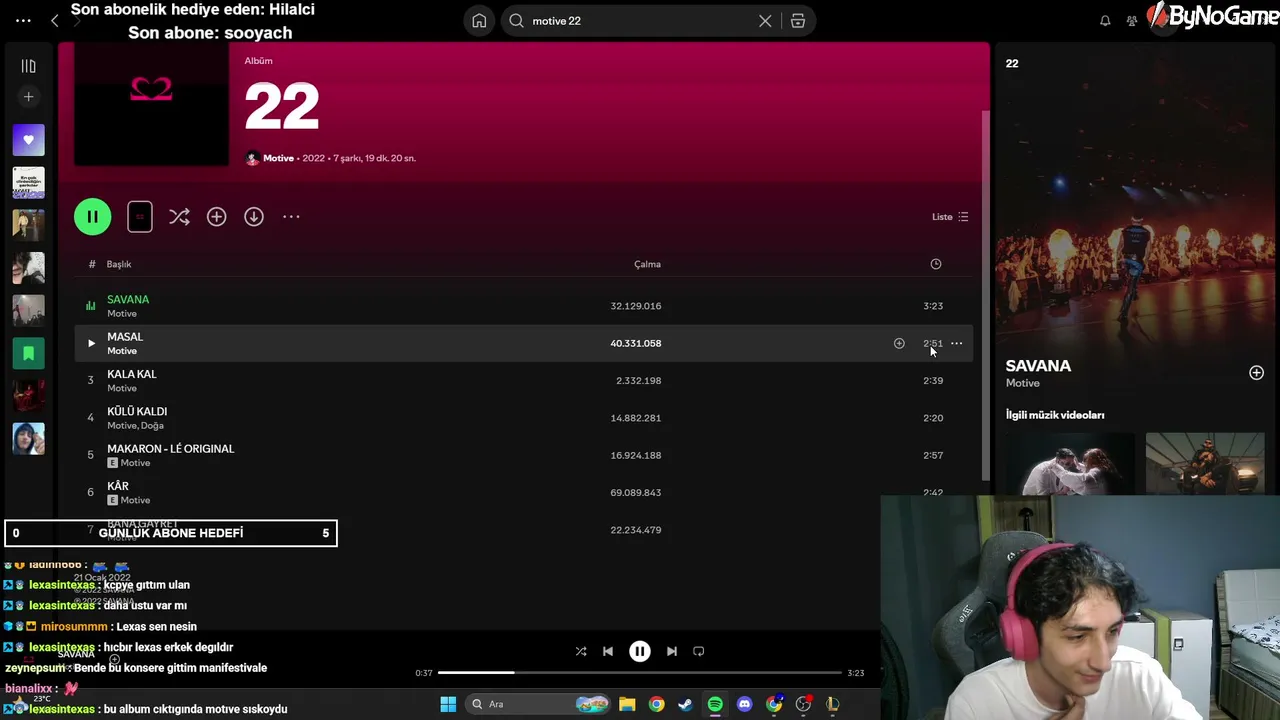1280x720 pixels.
Task: Seek within the song progress bar
Action: (639, 673)
